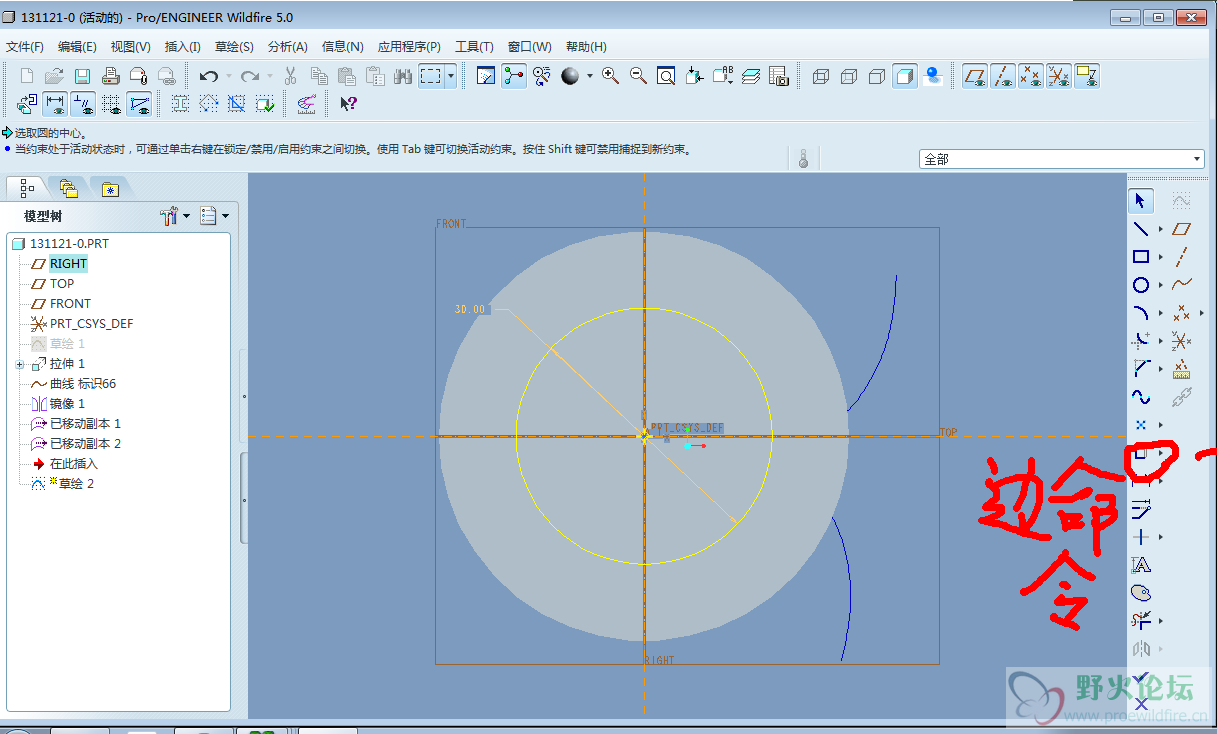Click the Cut scissors icon
The image size is (1217, 734).
291,76
